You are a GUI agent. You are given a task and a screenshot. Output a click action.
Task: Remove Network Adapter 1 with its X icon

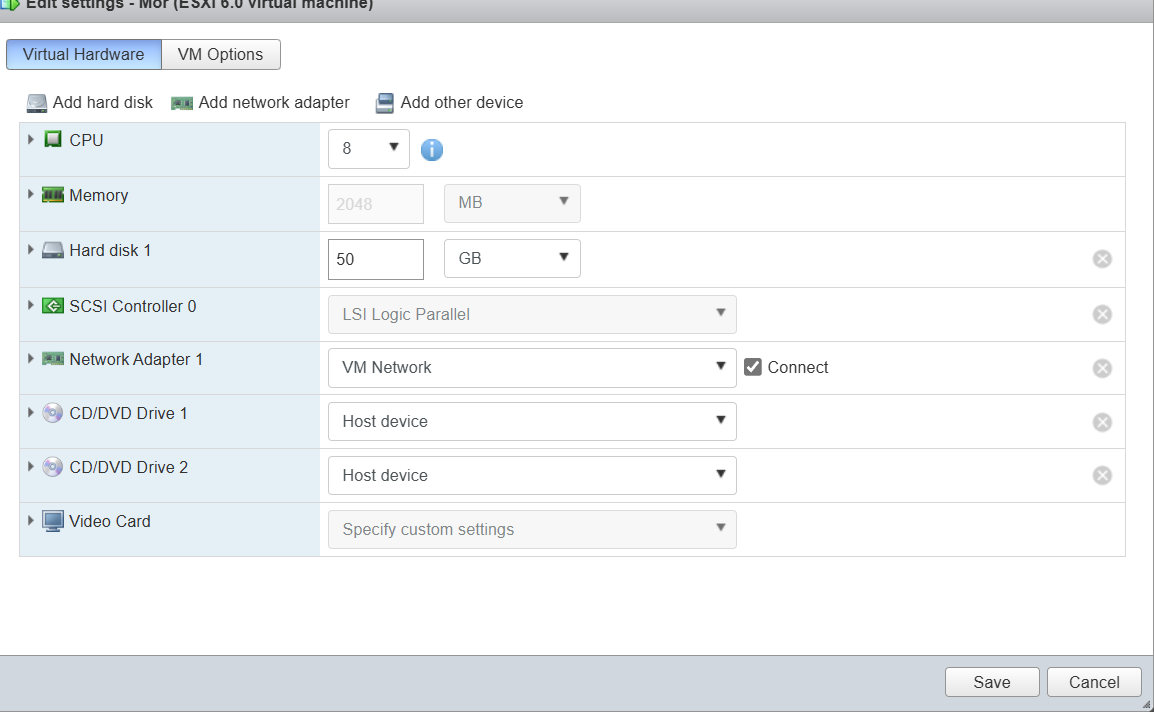tap(1102, 368)
